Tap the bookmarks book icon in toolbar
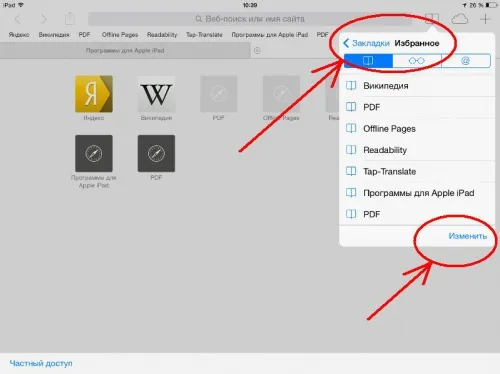 point(432,19)
